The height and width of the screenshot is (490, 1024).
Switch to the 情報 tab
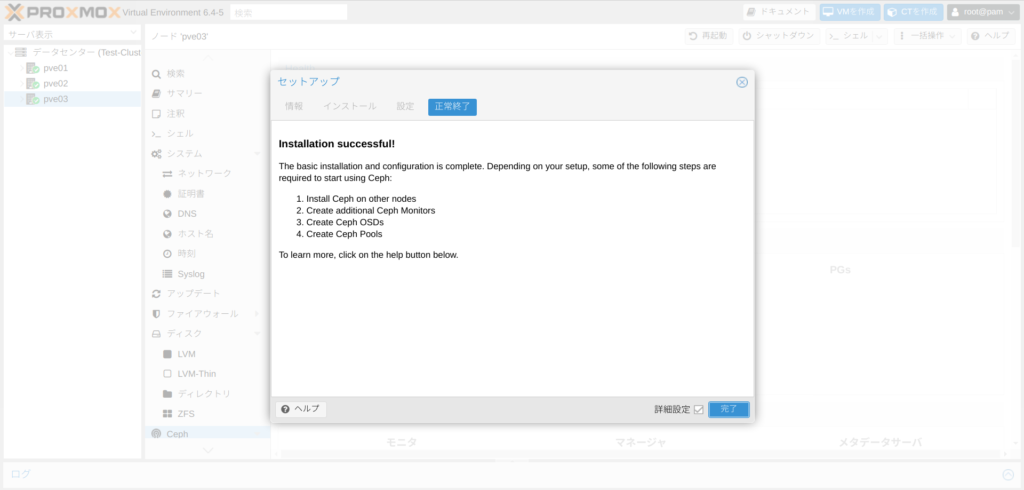[x=294, y=106]
